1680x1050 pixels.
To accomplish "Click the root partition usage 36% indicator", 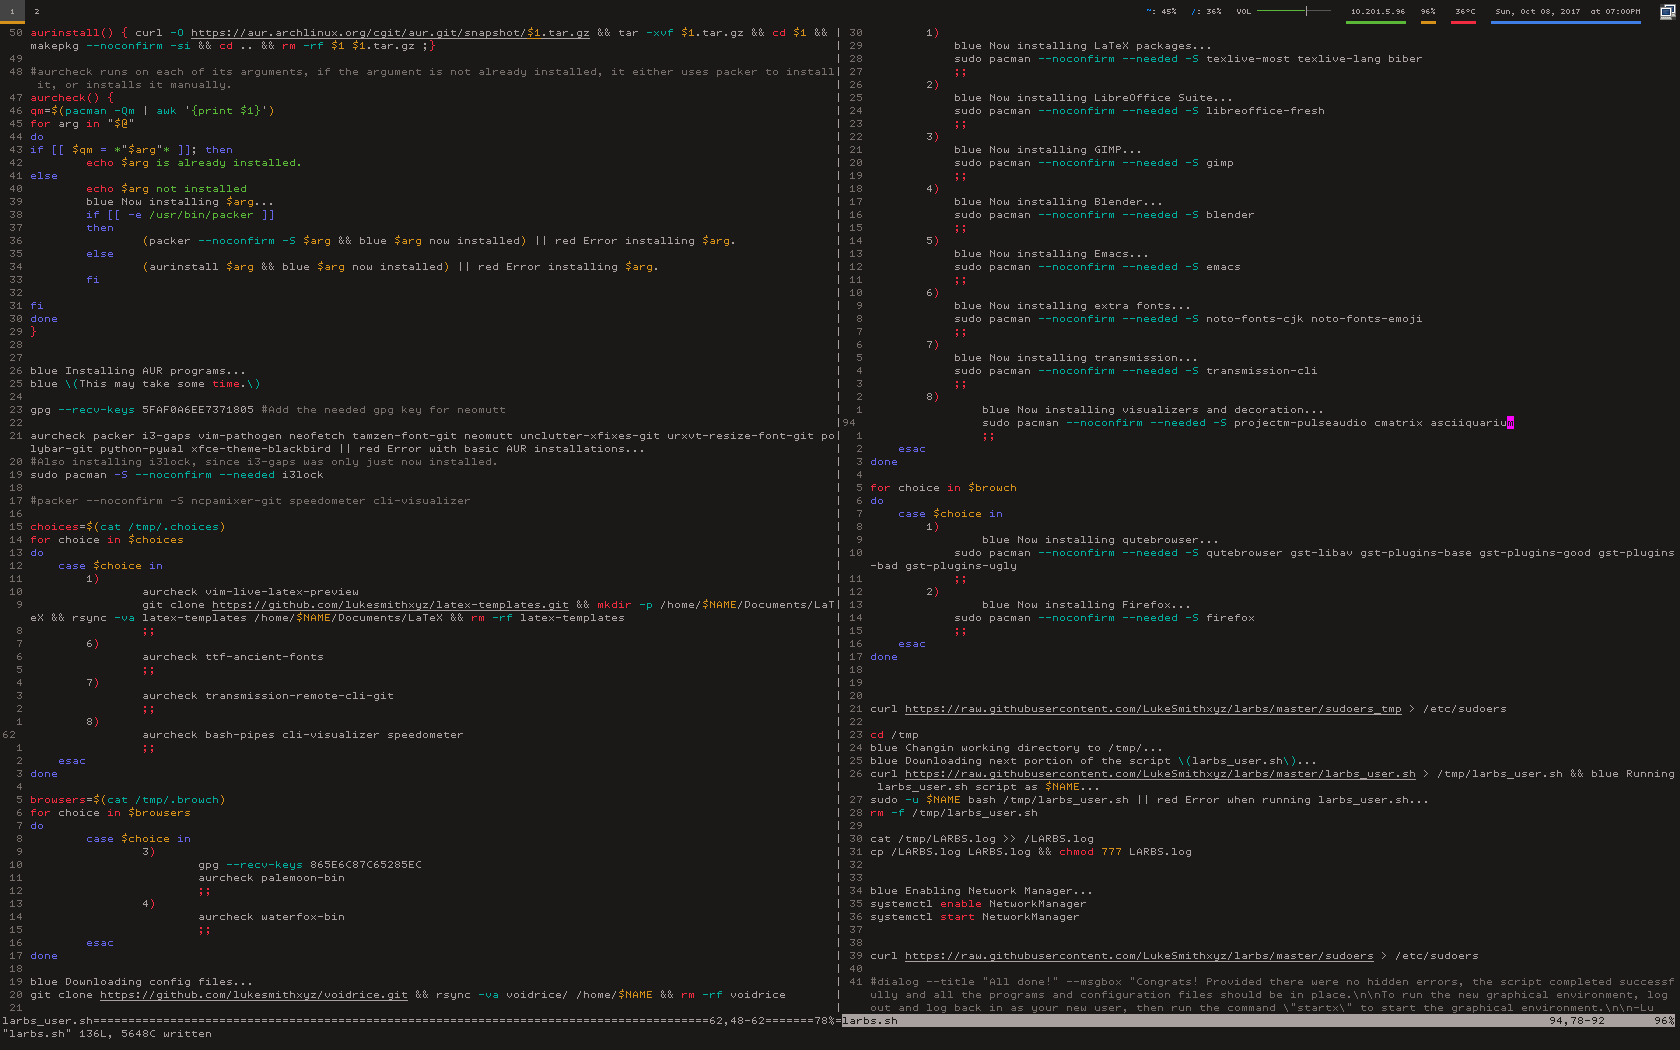I will click(1206, 12).
